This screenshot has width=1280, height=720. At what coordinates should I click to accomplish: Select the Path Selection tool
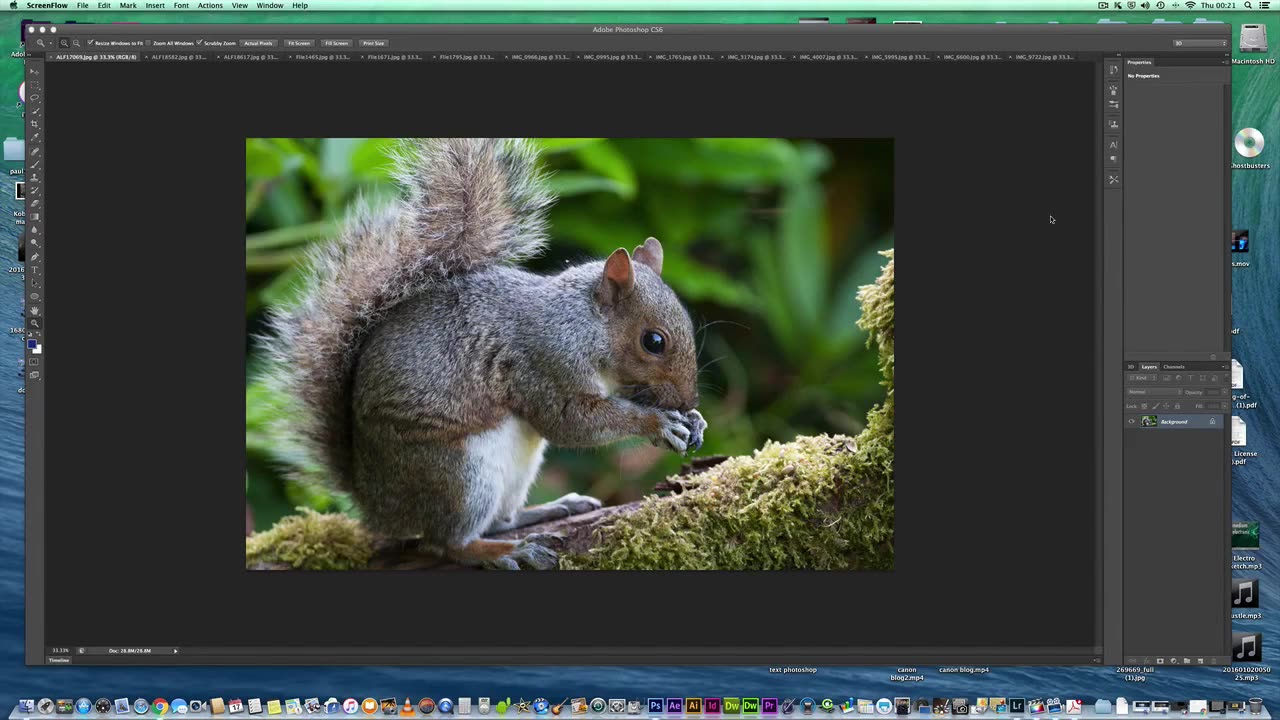pyautogui.click(x=34, y=283)
